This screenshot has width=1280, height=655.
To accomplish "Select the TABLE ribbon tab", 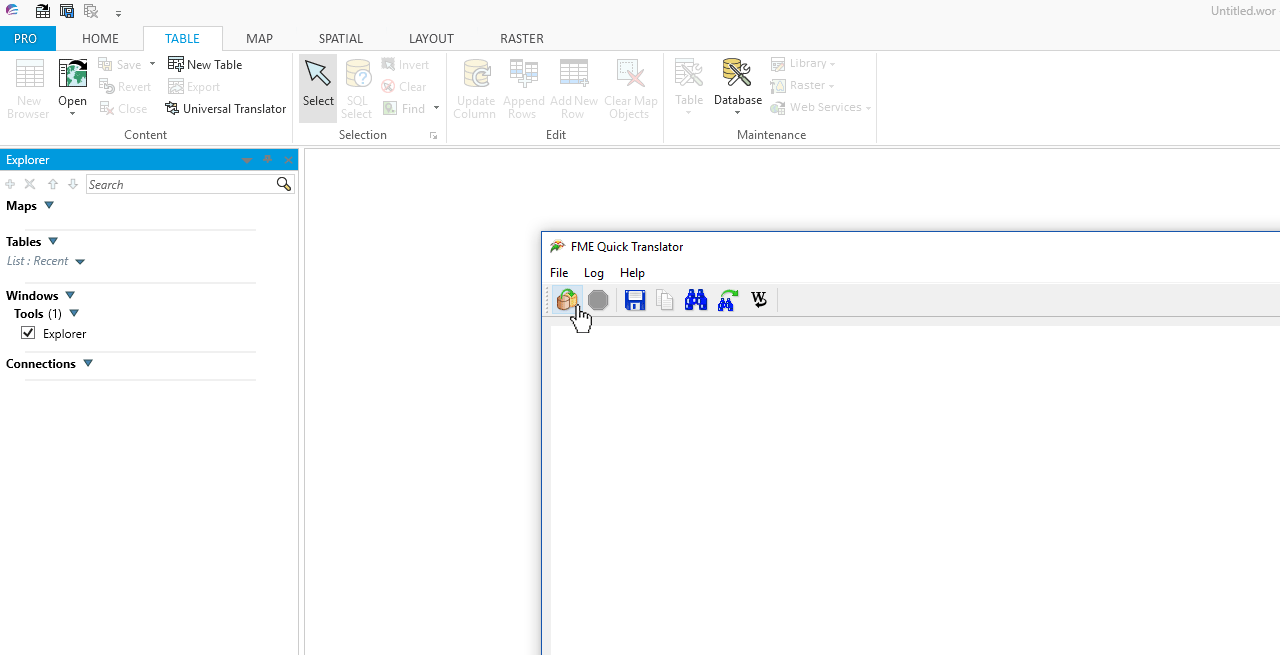I will 182,39.
